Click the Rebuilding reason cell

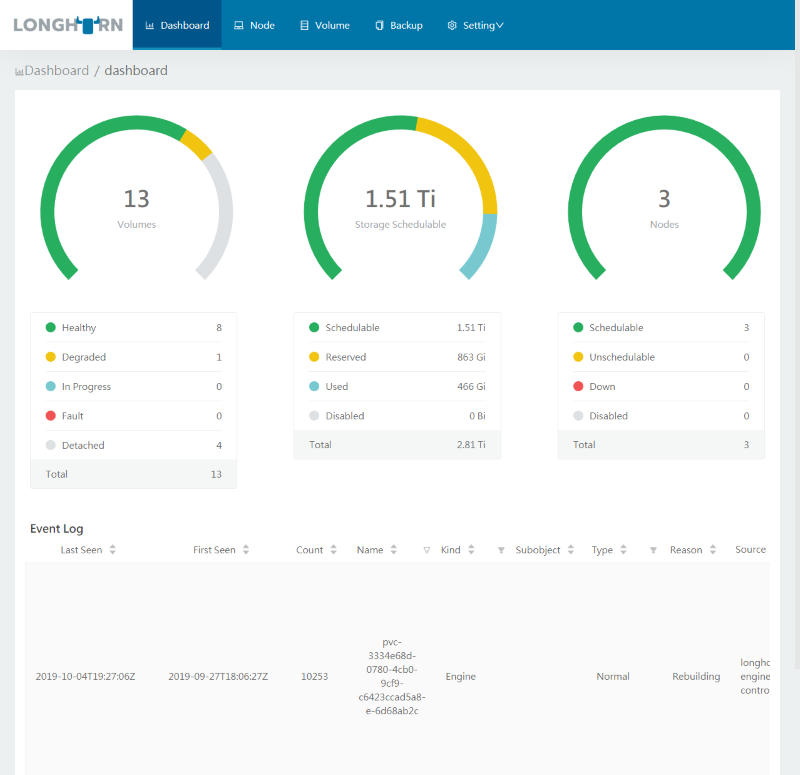[696, 677]
